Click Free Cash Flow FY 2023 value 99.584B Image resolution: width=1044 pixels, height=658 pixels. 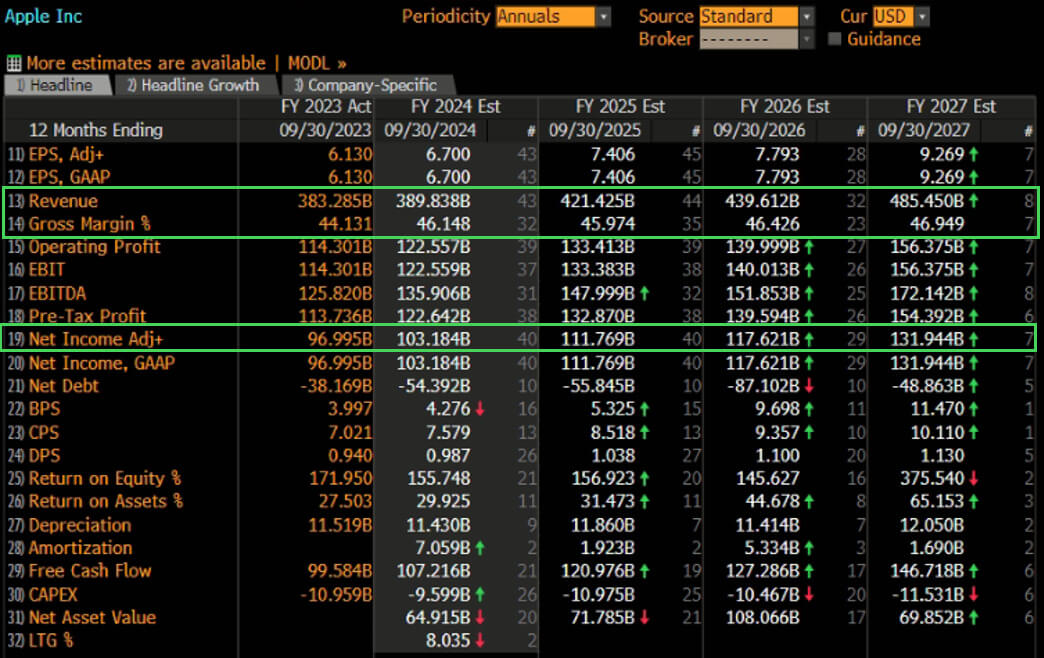[x=340, y=571]
